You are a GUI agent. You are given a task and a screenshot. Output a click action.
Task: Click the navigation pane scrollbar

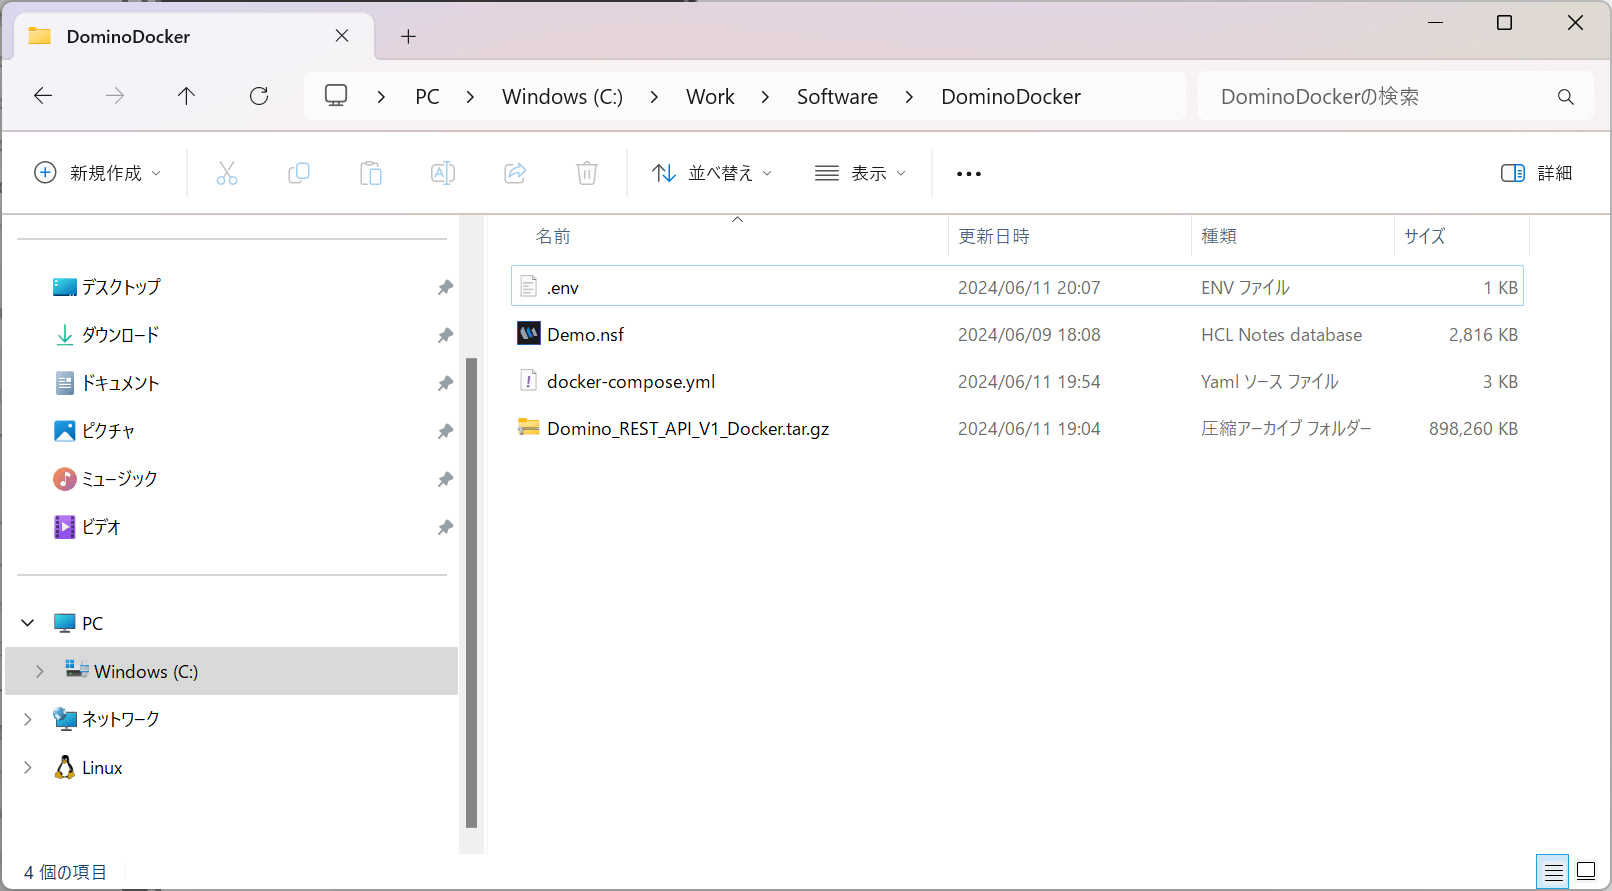[472, 593]
